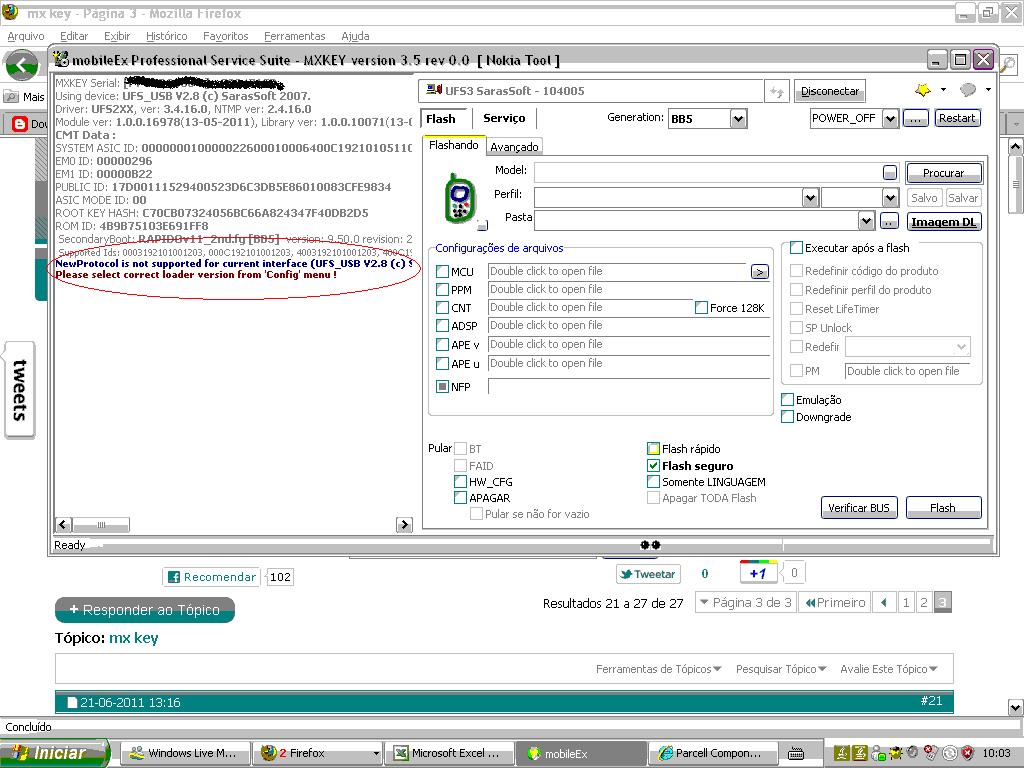Enable the CNT file checkbox
The image size is (1024, 768).
pyautogui.click(x=442, y=308)
